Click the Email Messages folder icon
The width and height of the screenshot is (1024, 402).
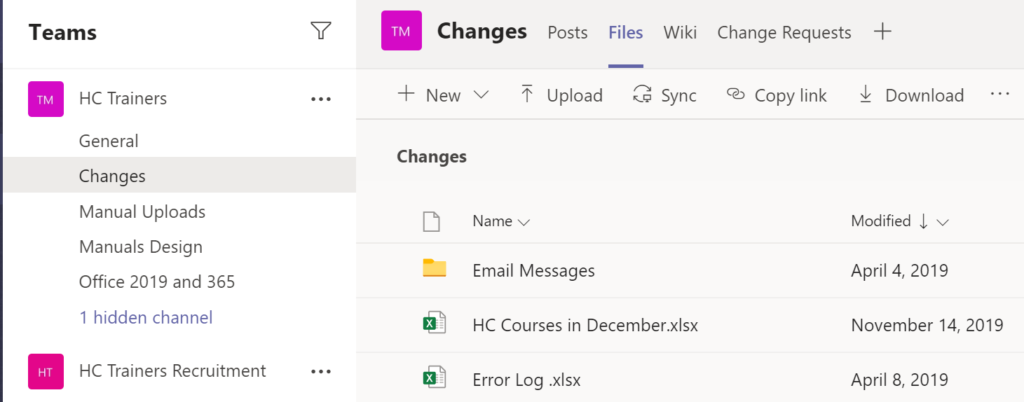point(433,270)
